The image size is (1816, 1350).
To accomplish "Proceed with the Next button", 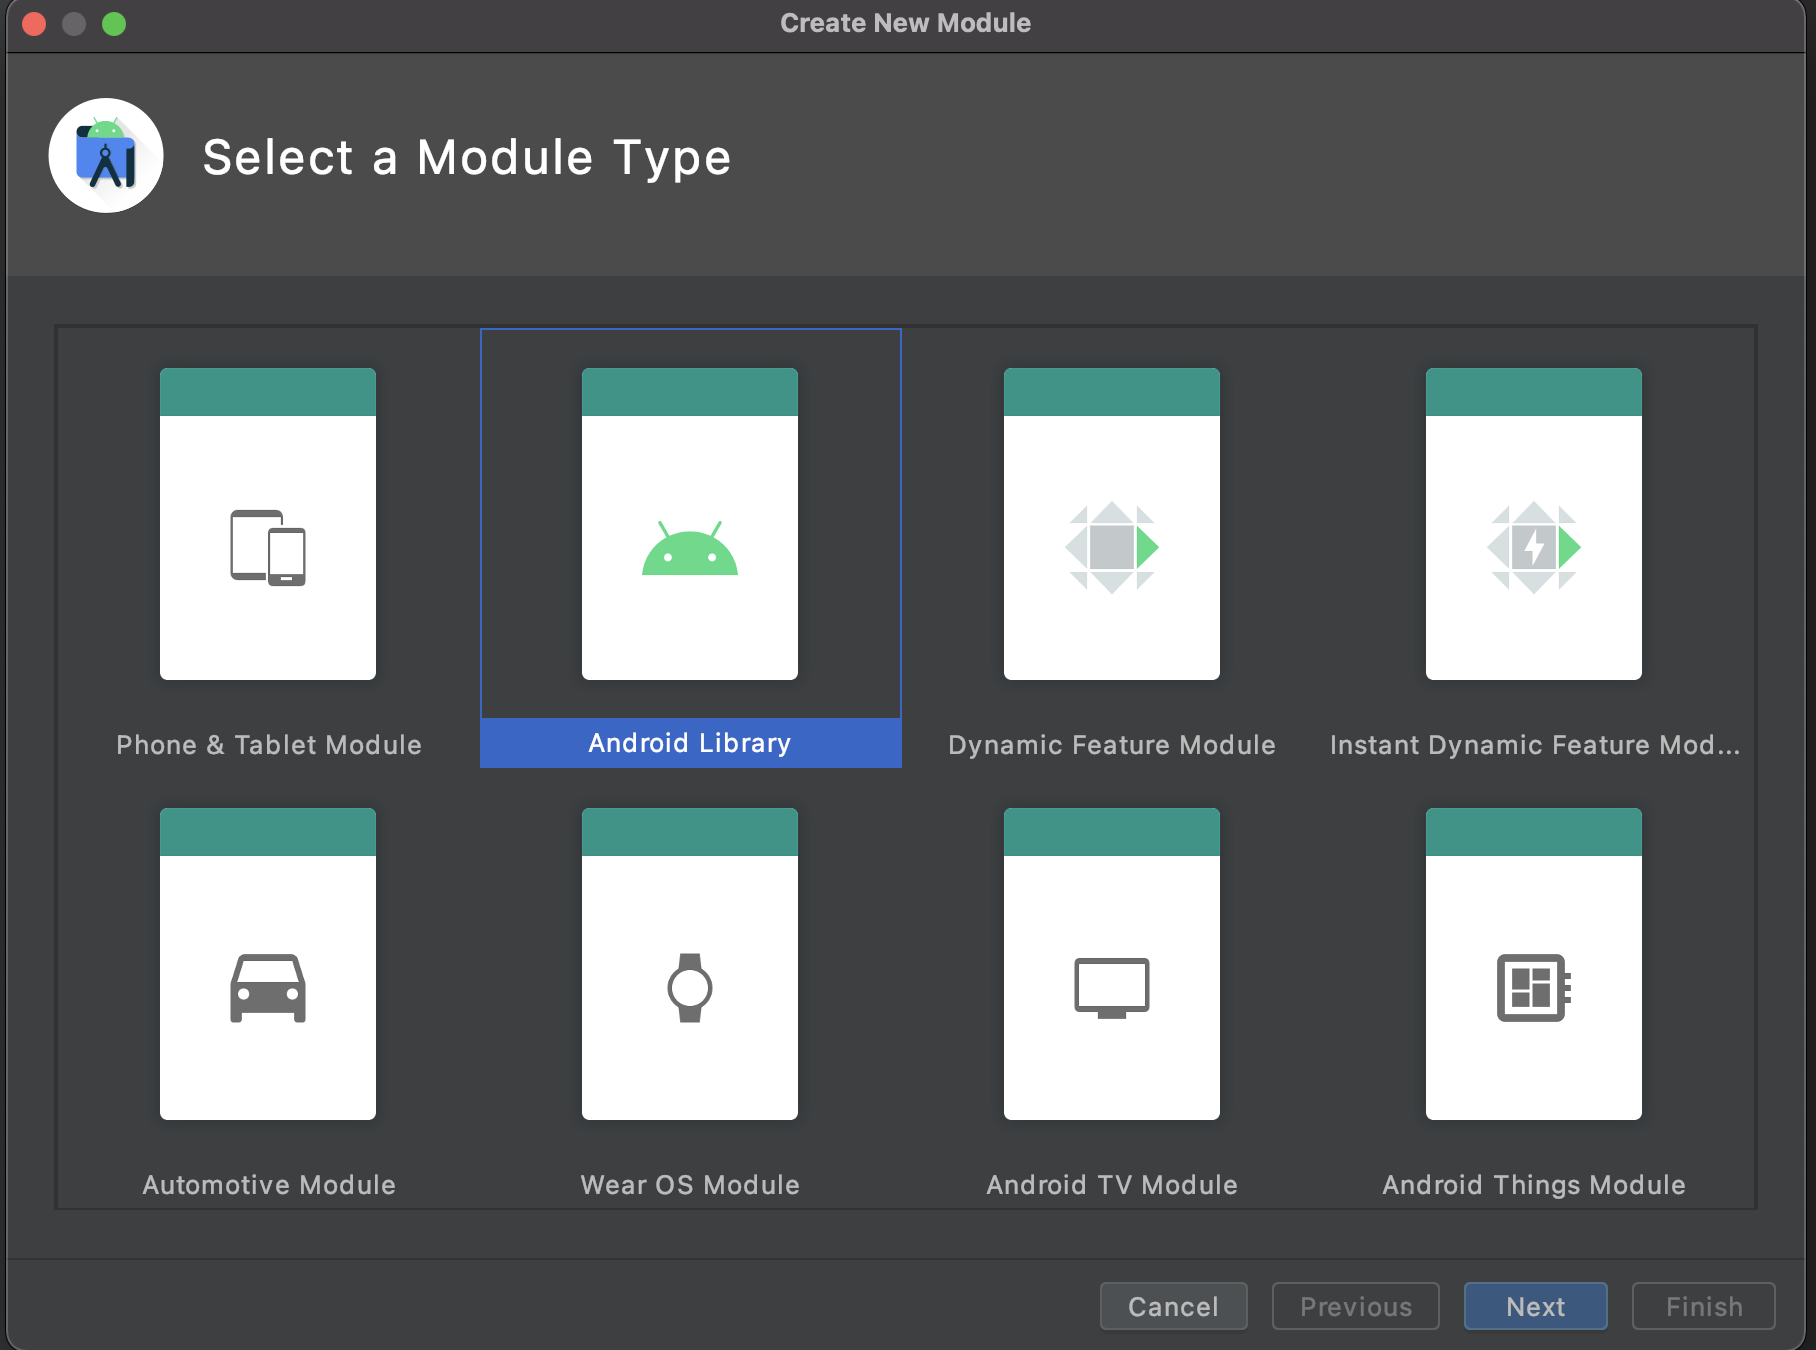I will tap(1536, 1306).
